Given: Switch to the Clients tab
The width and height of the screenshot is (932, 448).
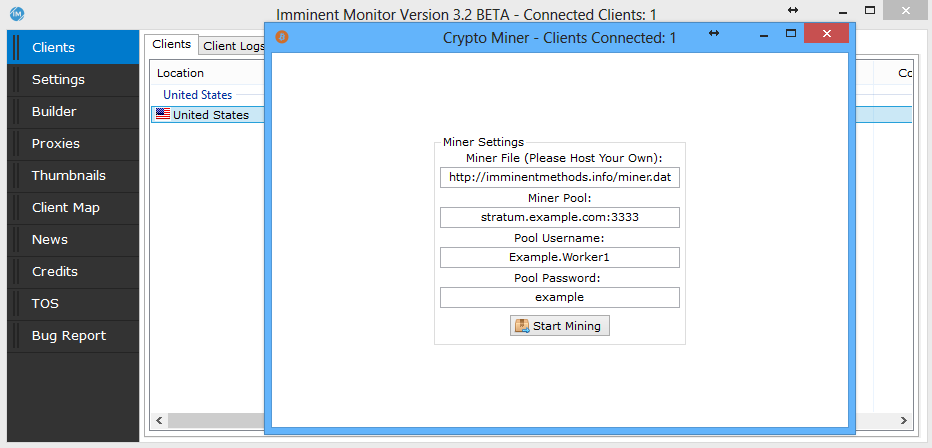Looking at the screenshot, I should coord(171,44).
